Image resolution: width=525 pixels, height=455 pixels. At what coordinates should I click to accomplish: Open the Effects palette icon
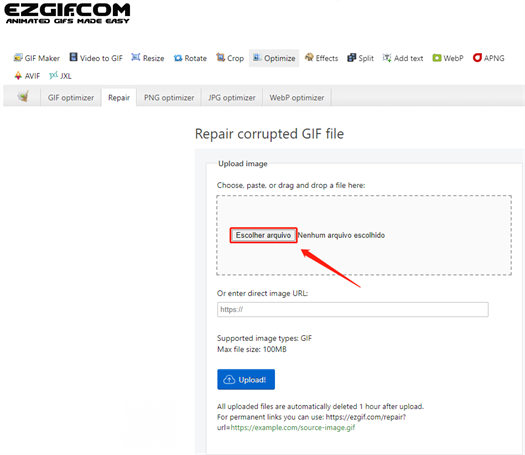(x=309, y=57)
